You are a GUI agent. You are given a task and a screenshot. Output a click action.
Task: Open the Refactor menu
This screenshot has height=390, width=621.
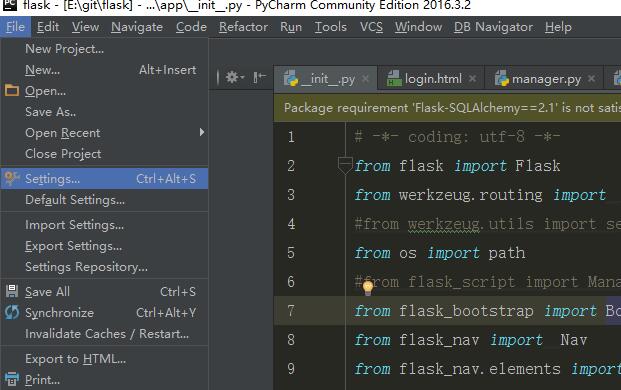243,27
